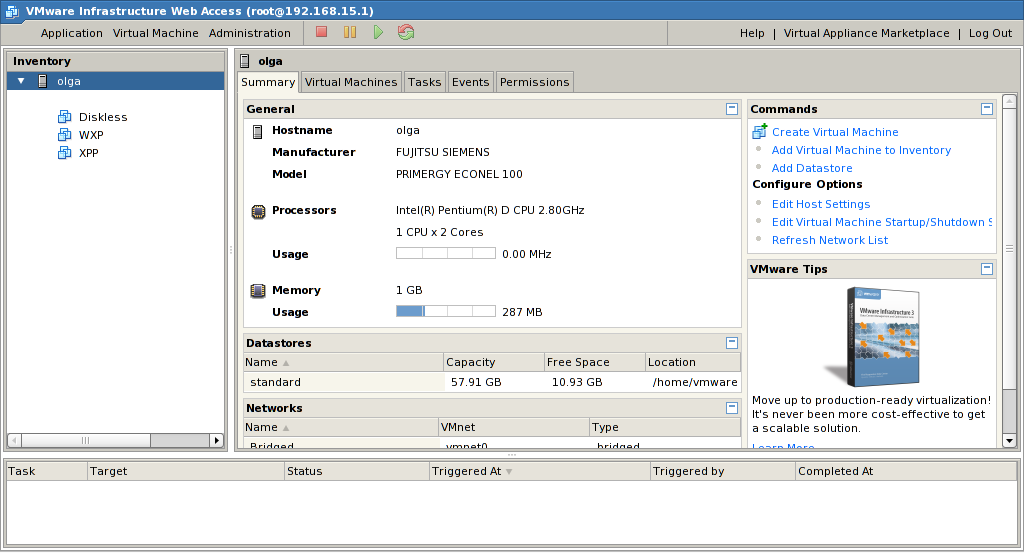Select the Summary tab
Screen dimensions: 1024x553
pyautogui.click(x=268, y=82)
